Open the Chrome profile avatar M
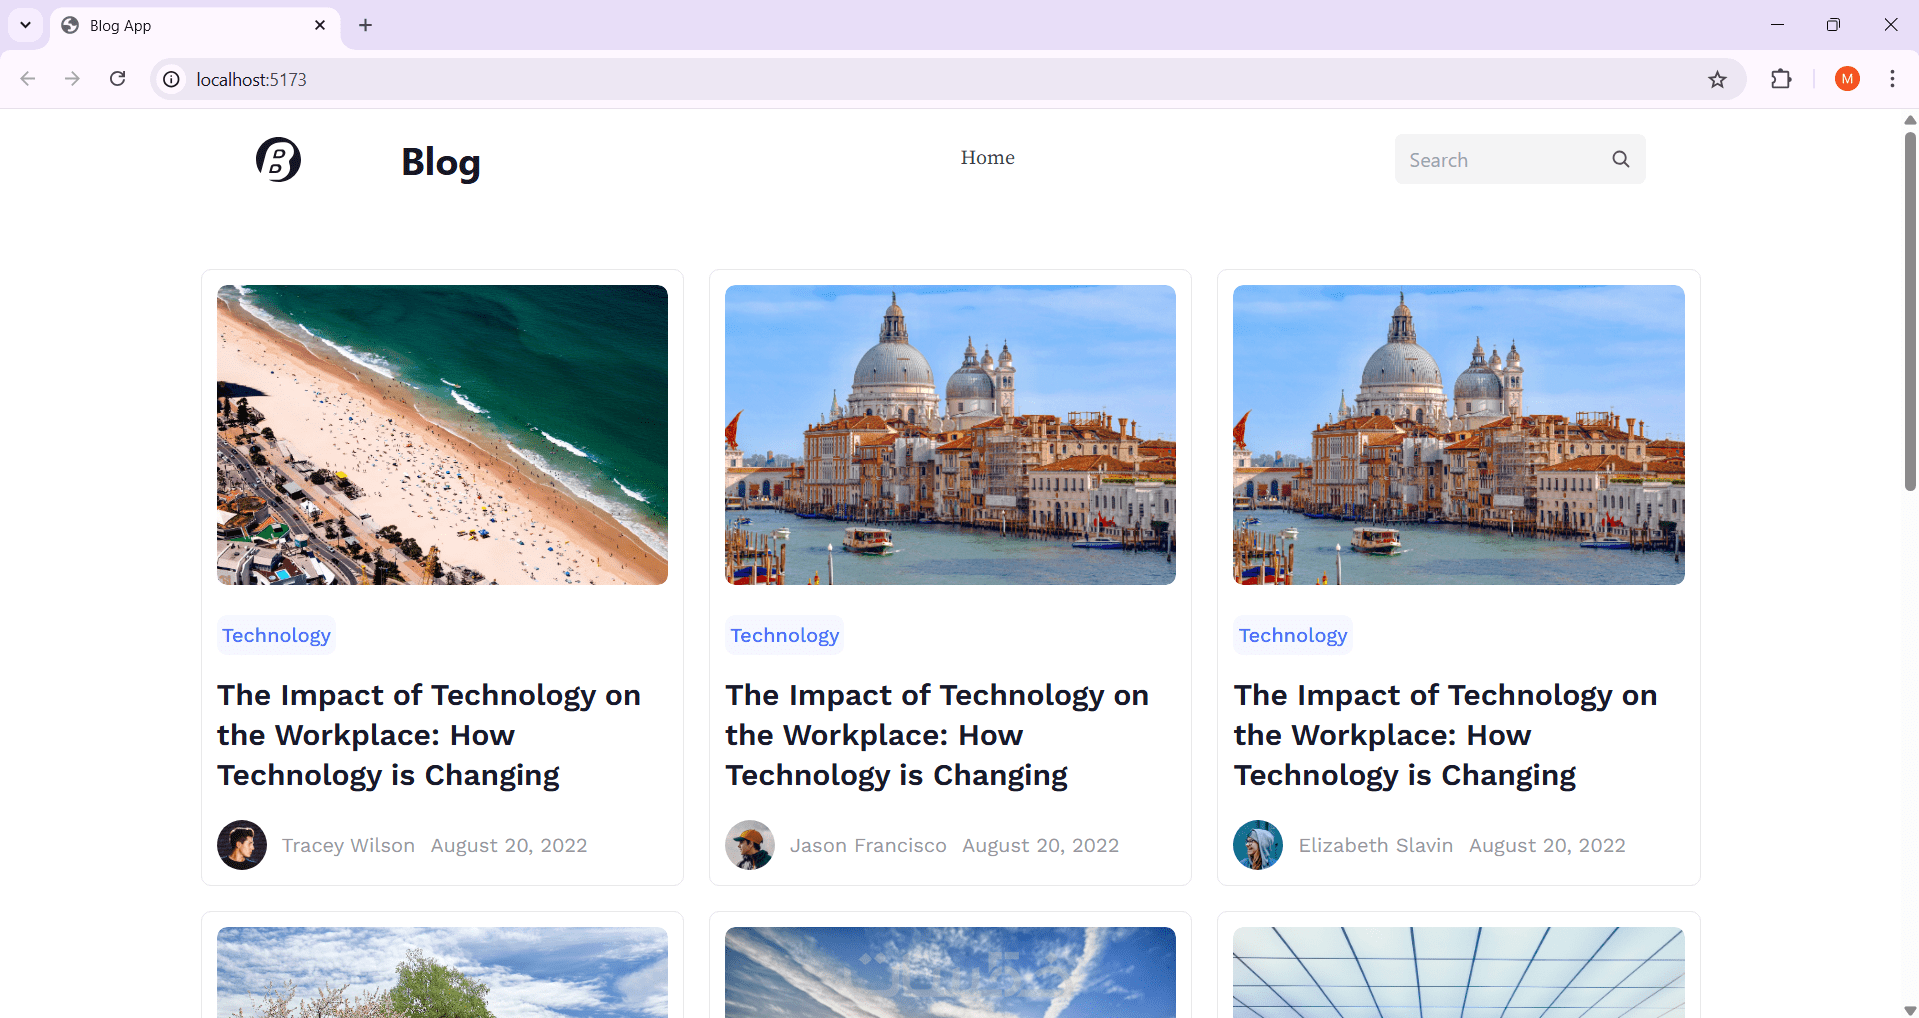Viewport: 1919px width, 1018px height. [1847, 79]
